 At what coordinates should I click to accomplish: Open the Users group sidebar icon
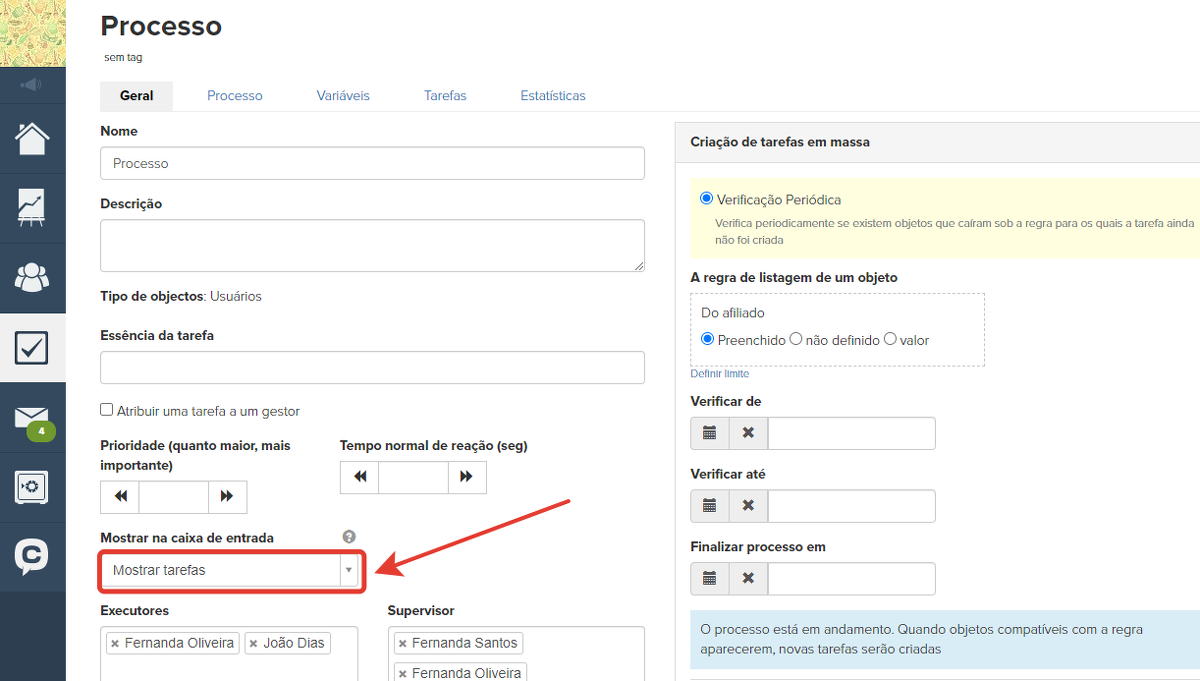pyautogui.click(x=32, y=277)
